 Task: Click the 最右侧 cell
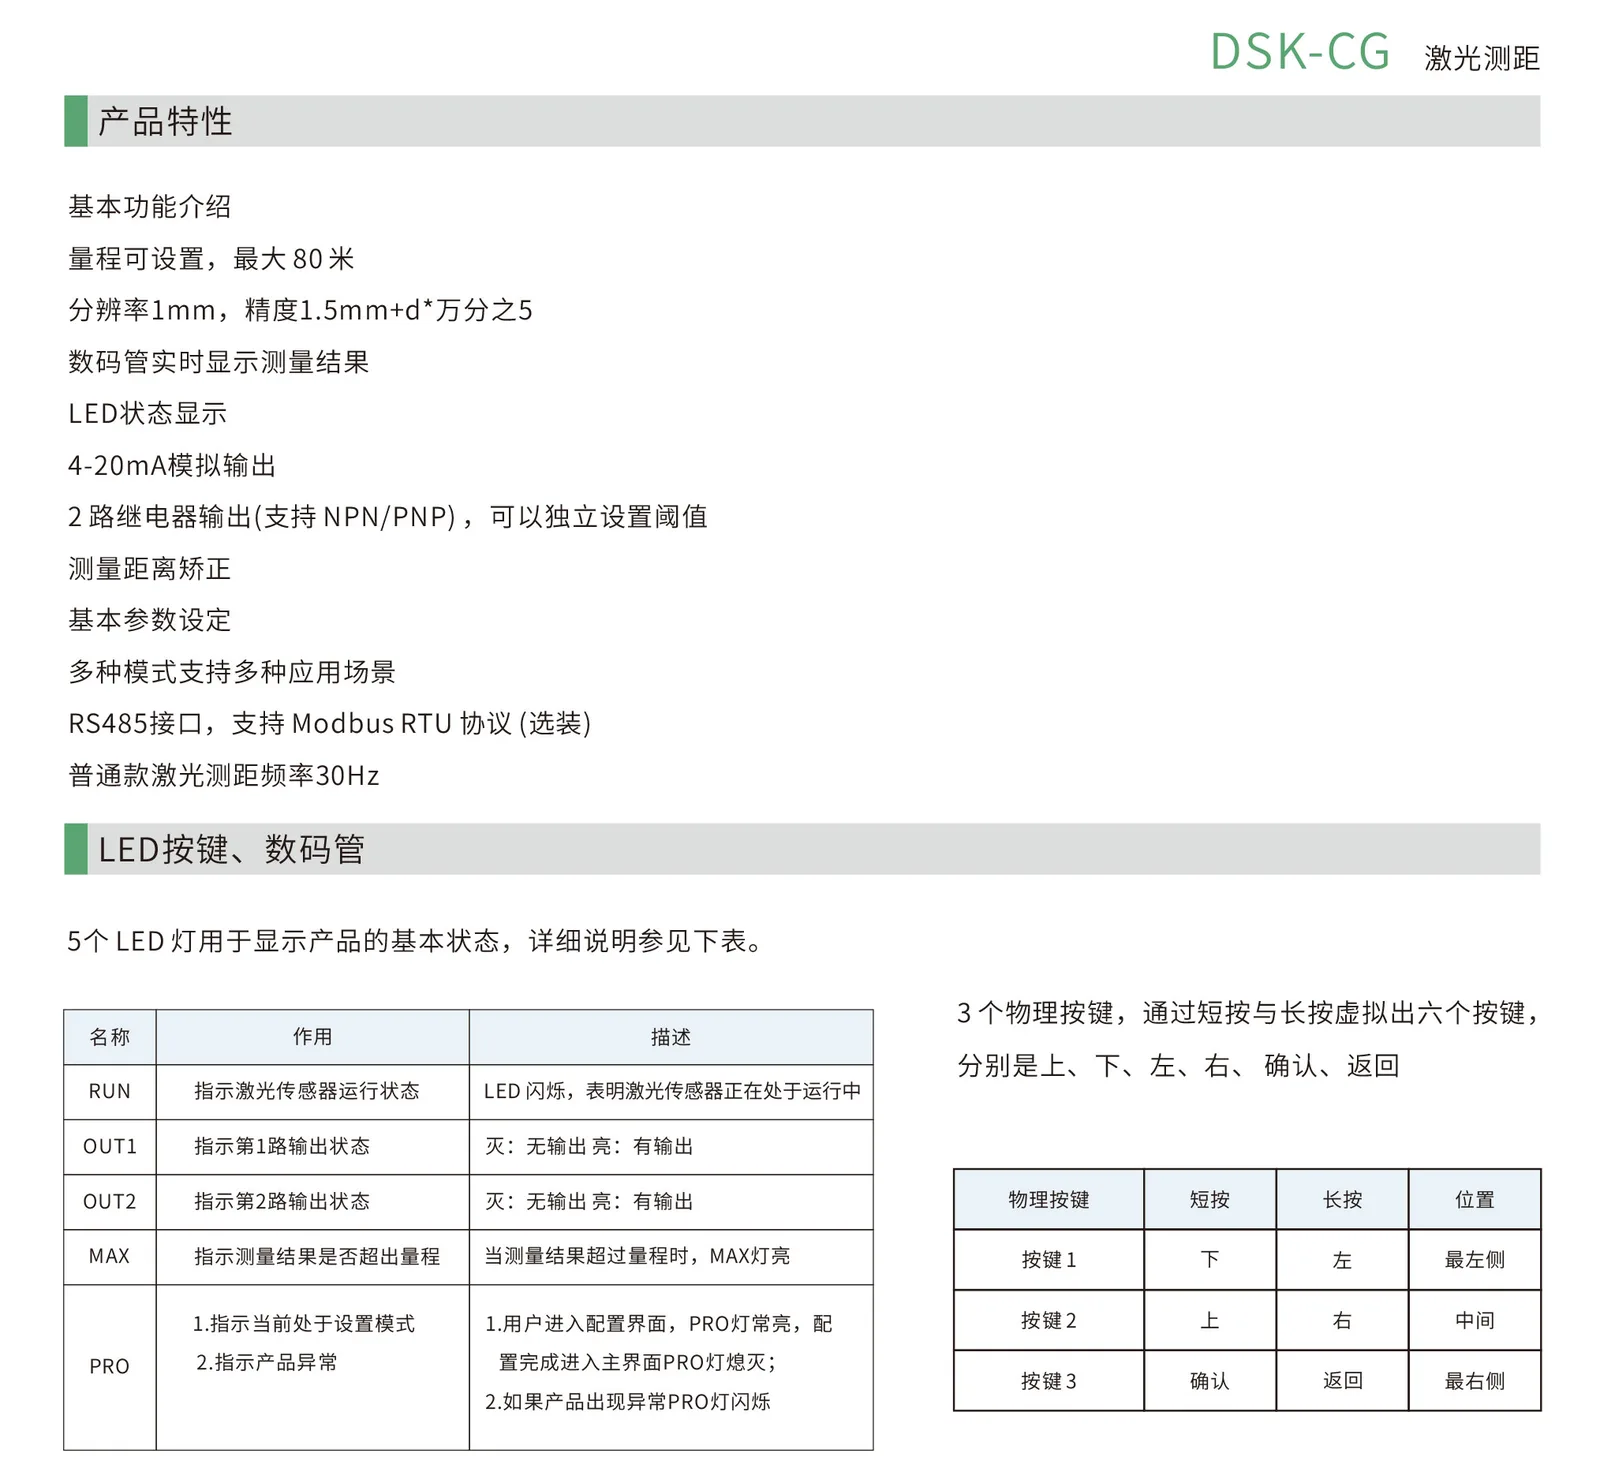point(1475,1381)
